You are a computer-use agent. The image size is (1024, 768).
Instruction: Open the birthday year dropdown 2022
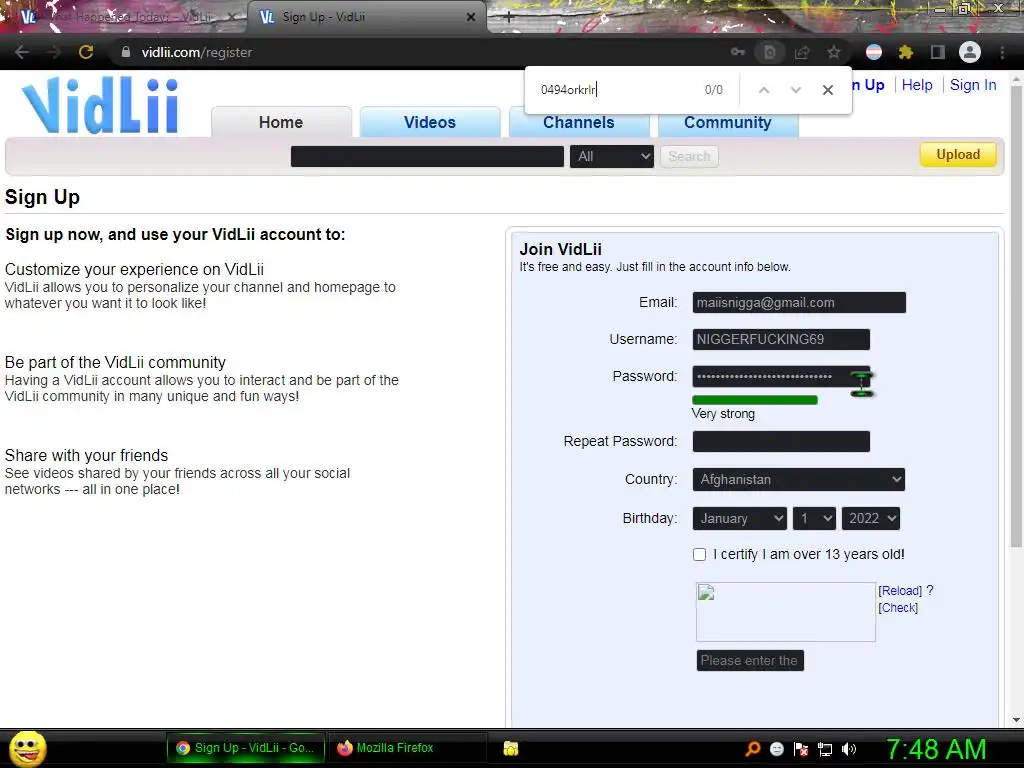(x=871, y=519)
